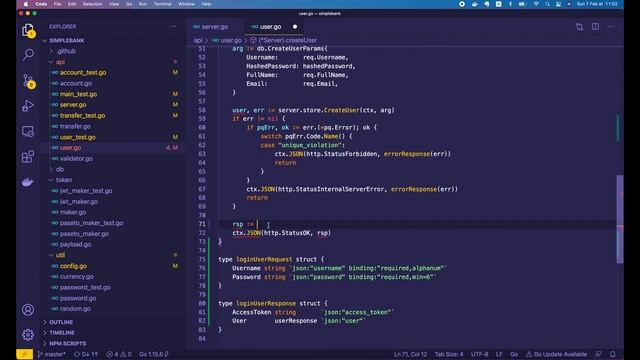This screenshot has height=360, width=640.
Task: Click api breadcrumb segment
Action: (198, 40)
